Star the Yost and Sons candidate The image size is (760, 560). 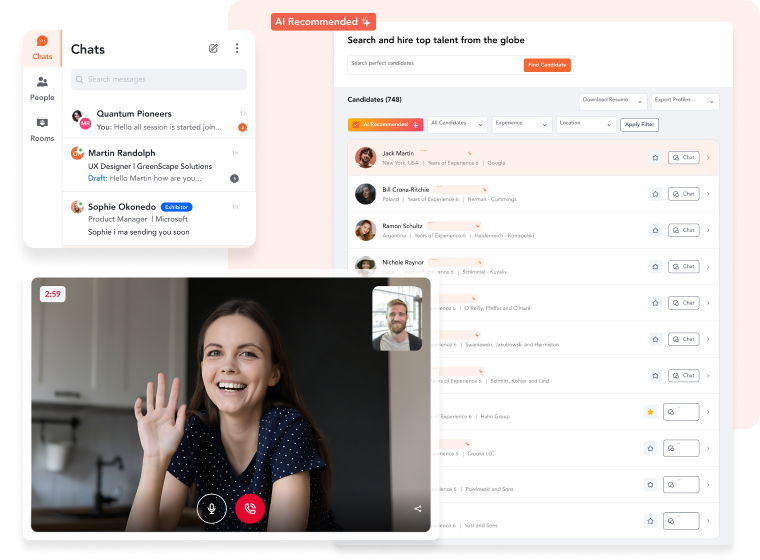coord(650,521)
